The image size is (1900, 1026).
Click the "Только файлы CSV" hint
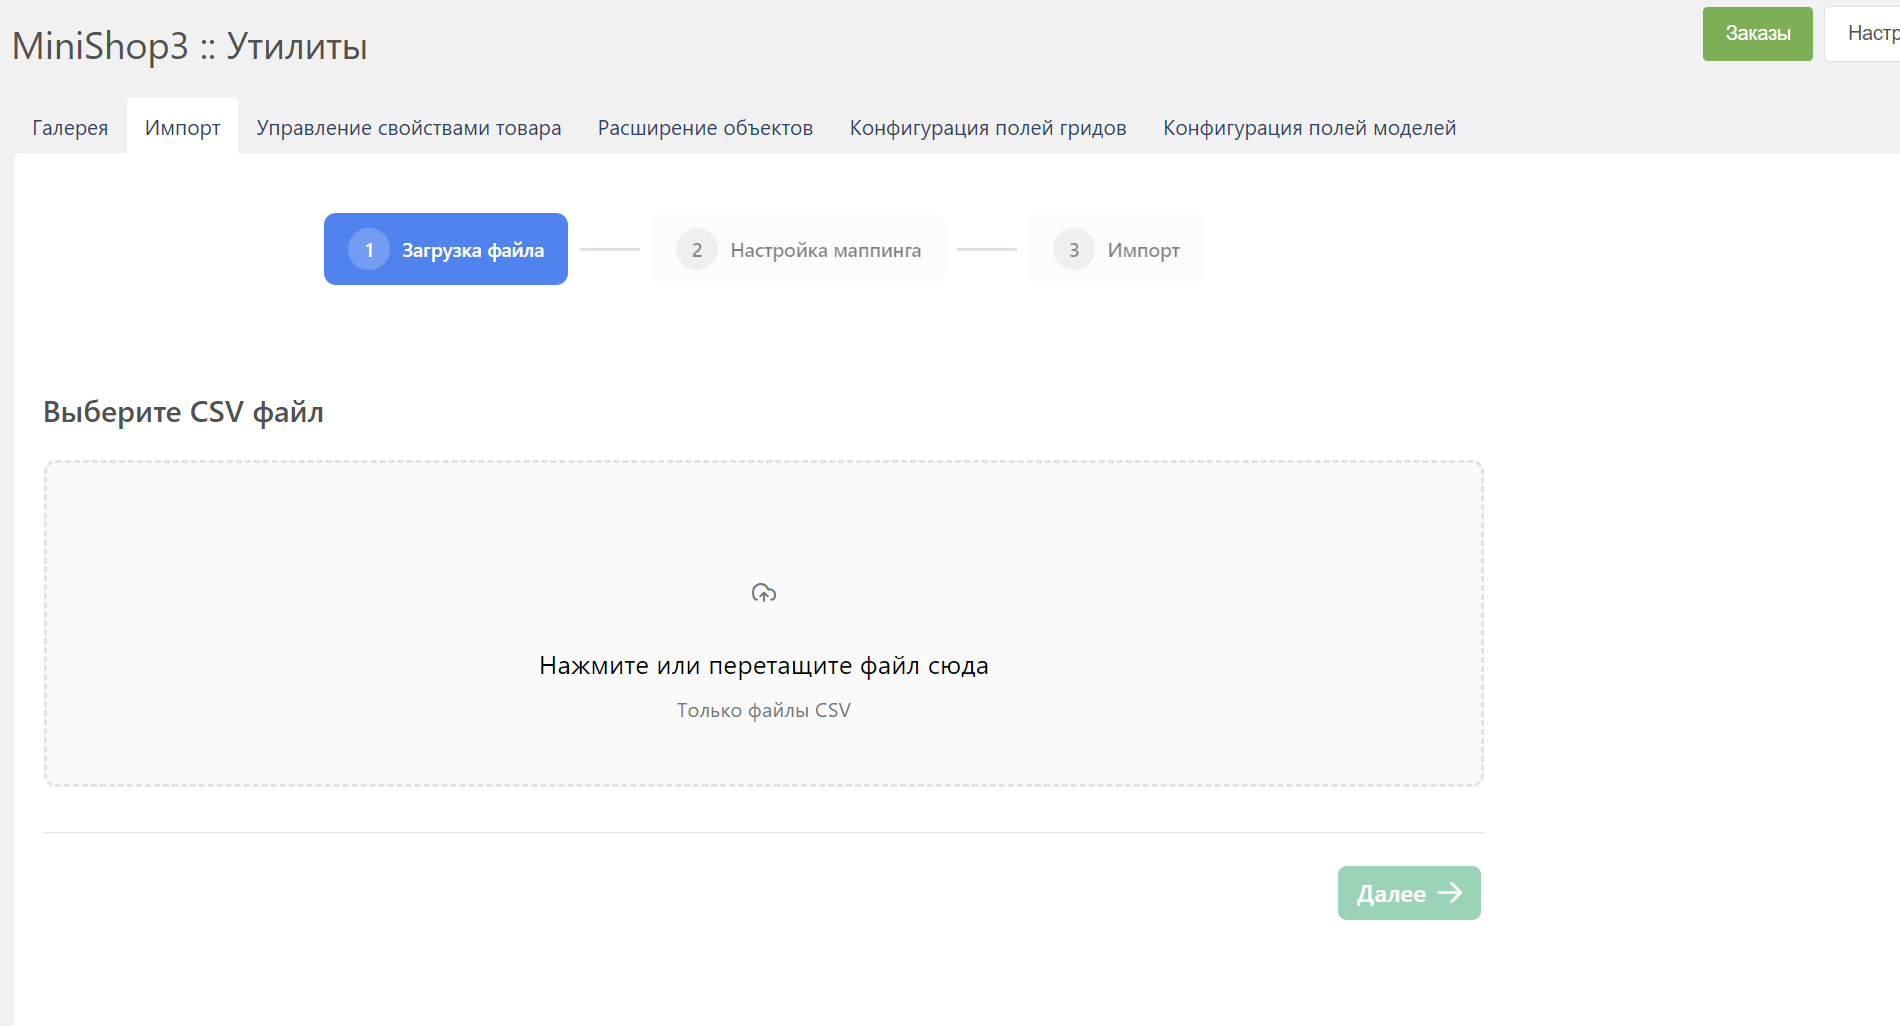tap(763, 711)
